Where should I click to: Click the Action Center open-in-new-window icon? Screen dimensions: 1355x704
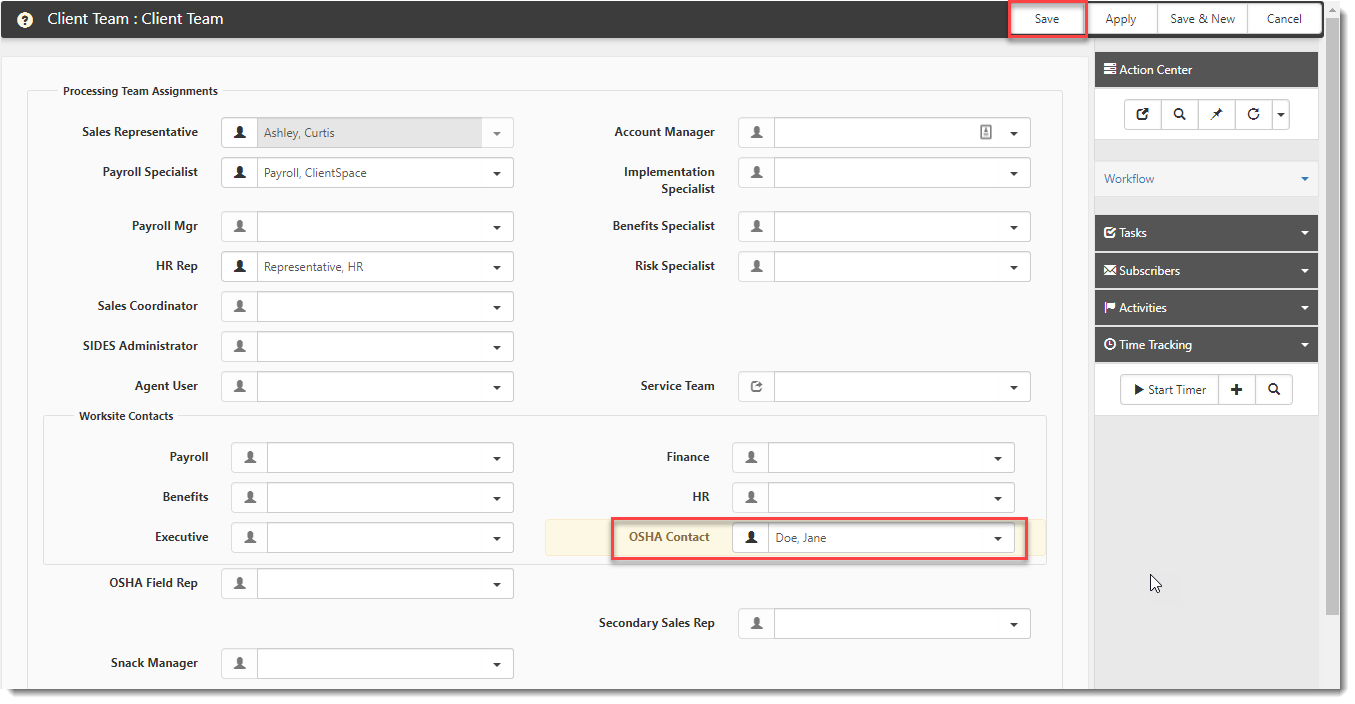pos(1142,115)
